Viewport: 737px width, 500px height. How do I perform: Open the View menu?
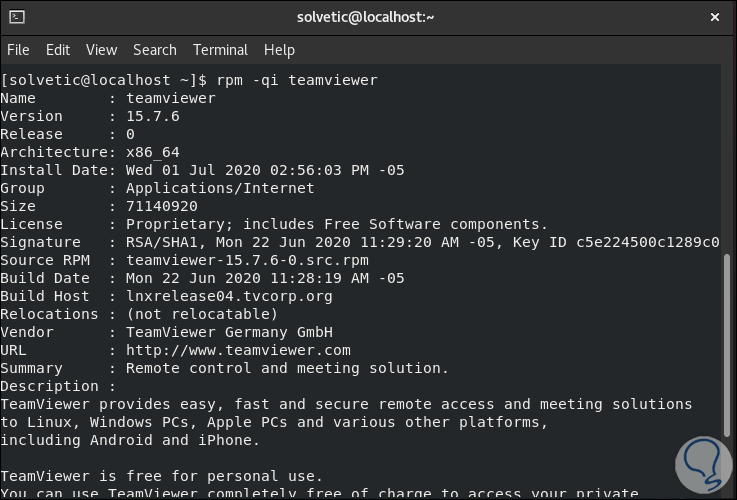101,50
